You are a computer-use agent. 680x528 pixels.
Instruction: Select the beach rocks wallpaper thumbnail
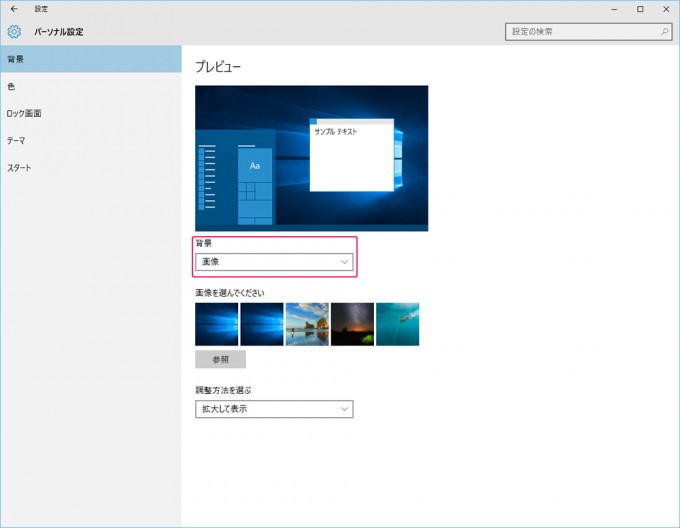point(307,324)
